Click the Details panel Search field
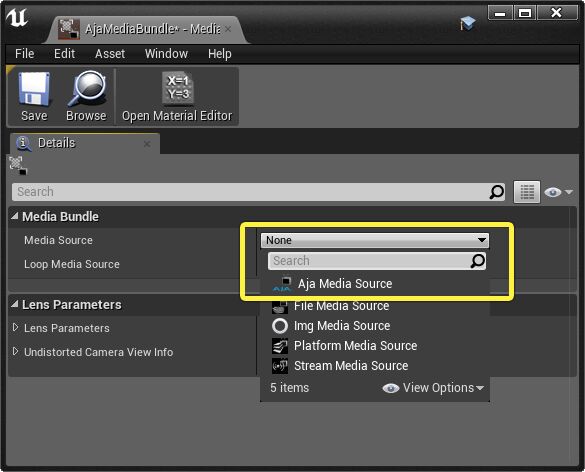 [x=258, y=192]
